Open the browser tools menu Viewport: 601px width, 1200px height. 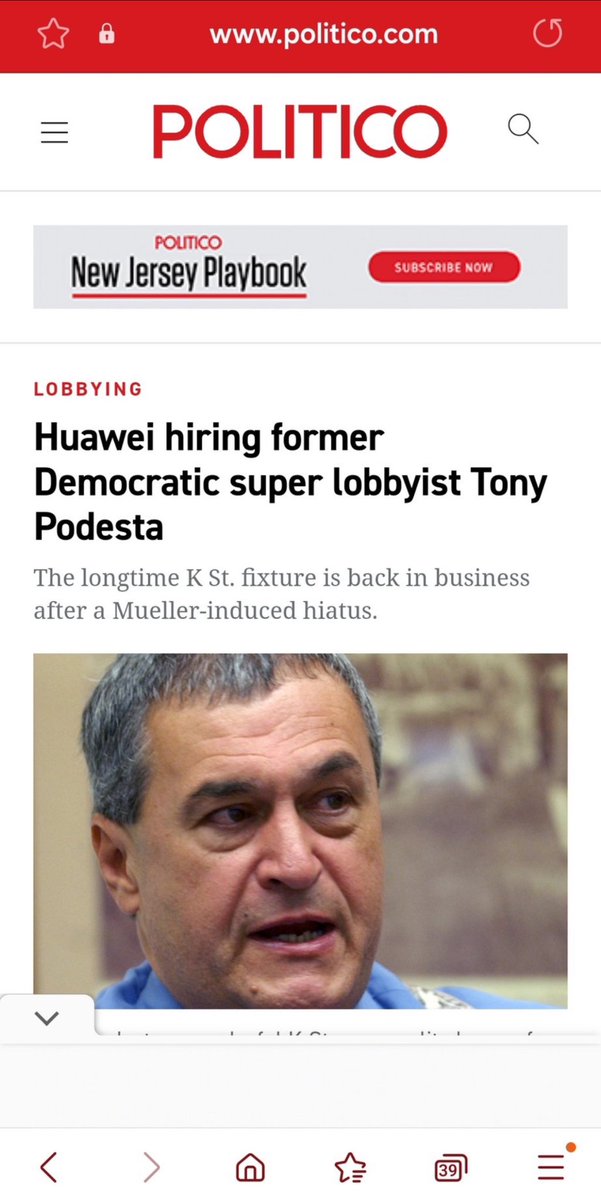pyautogui.click(x=551, y=1166)
